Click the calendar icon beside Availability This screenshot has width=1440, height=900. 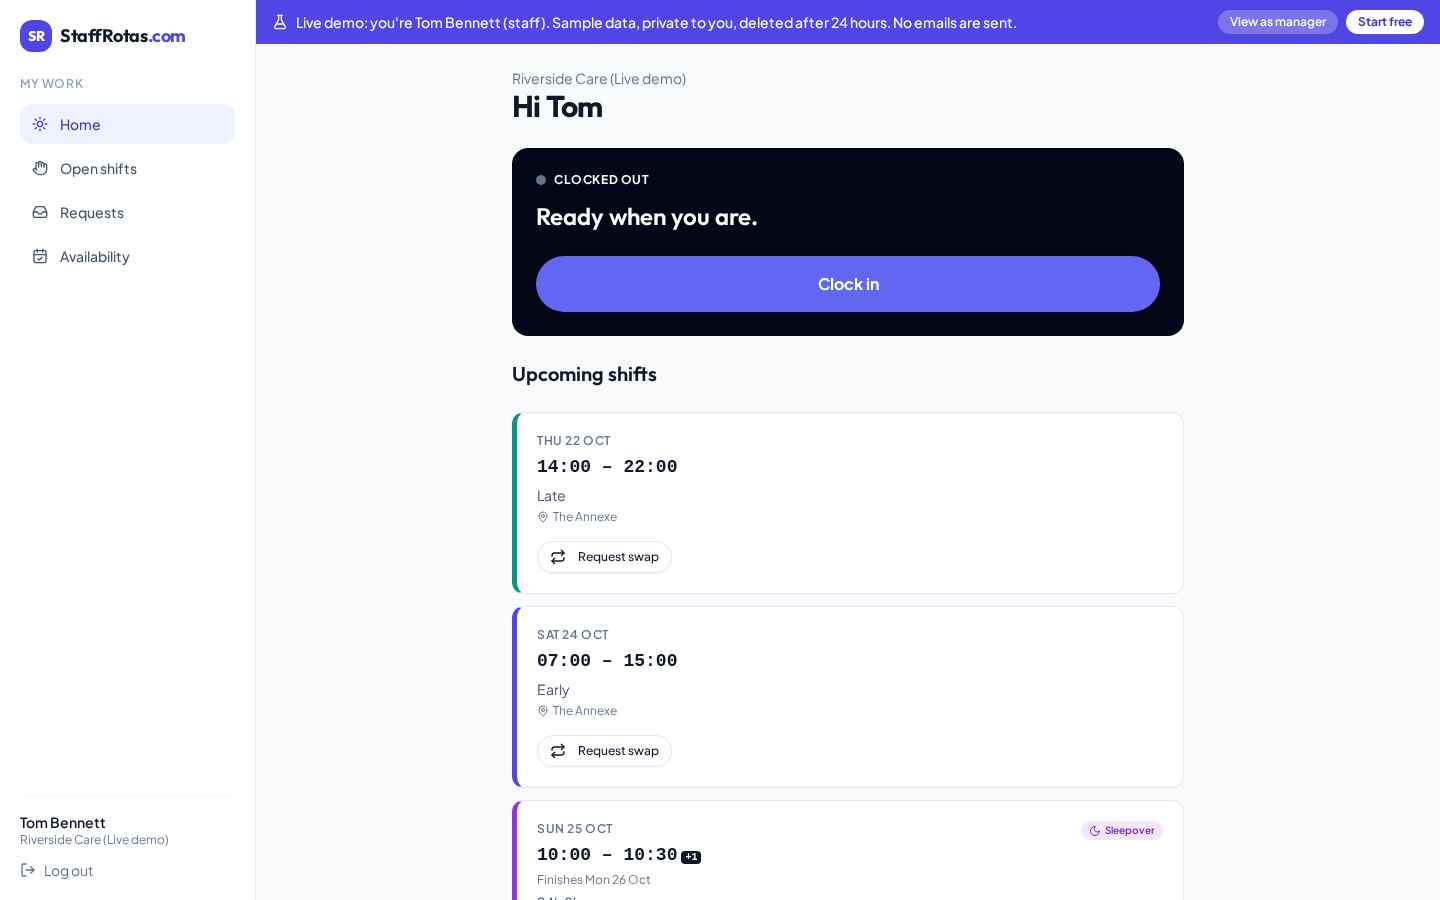(x=40, y=256)
